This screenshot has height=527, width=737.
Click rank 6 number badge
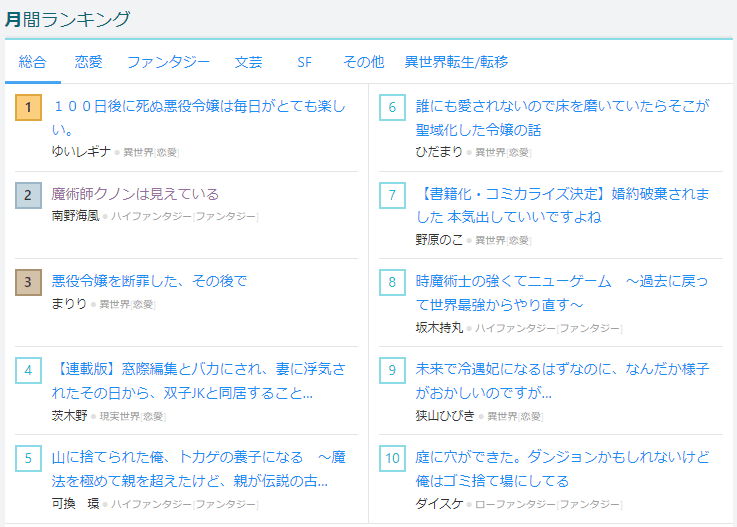coord(392,107)
